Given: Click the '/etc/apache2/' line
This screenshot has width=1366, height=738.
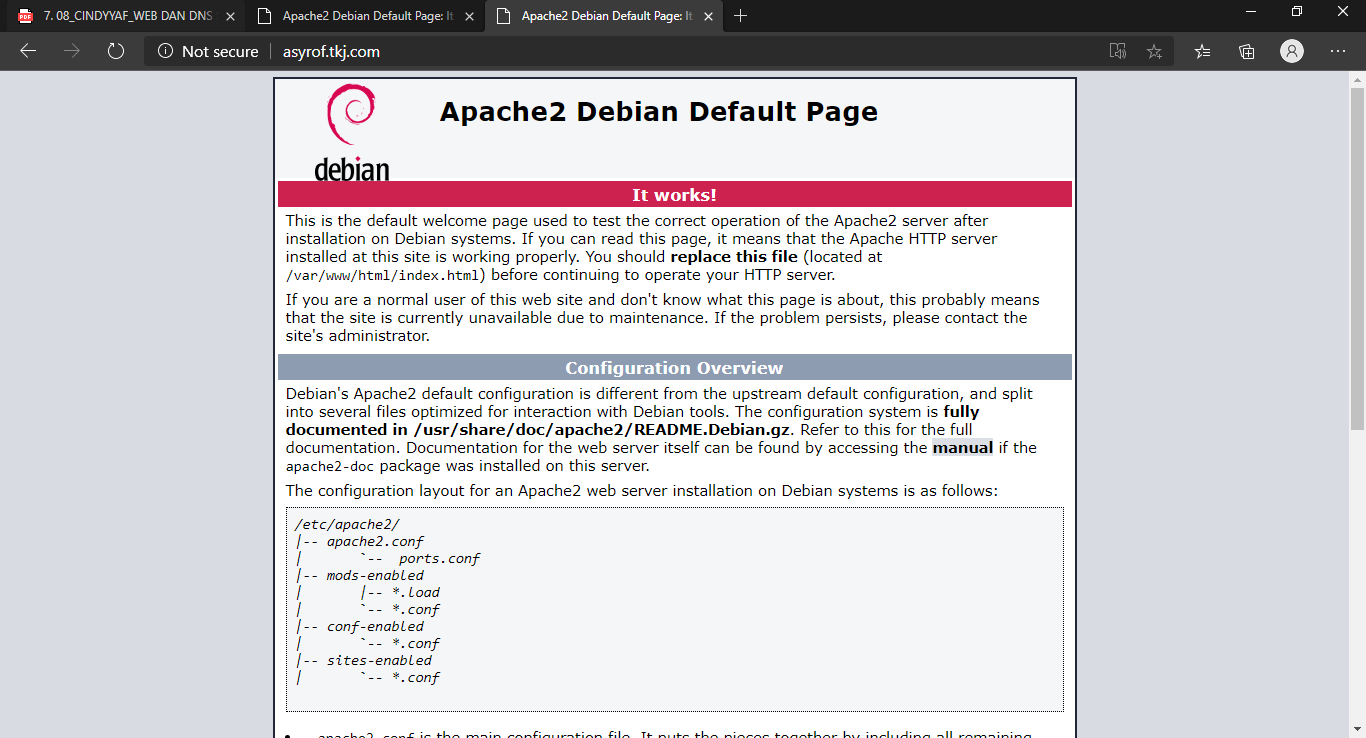Looking at the screenshot, I should [347, 524].
